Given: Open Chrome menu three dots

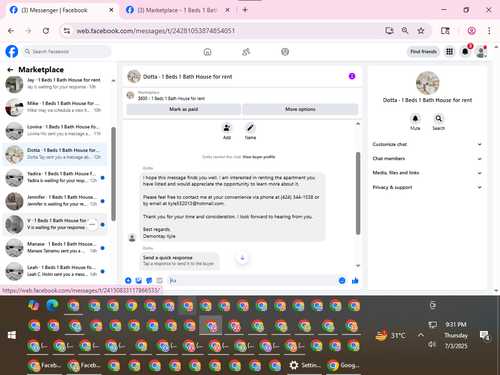Looking at the screenshot, I should click(x=489, y=31).
